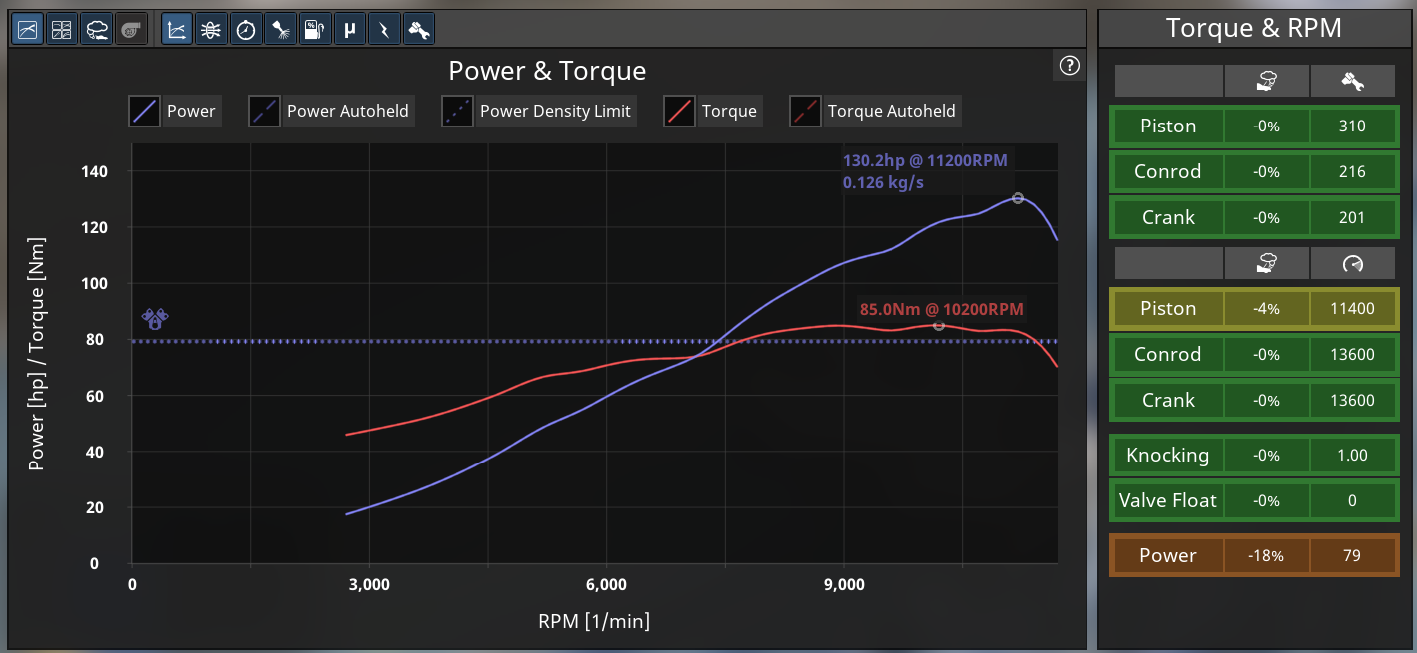This screenshot has width=1417, height=653.
Task: Show the fuel pump percentage graph
Action: [x=314, y=30]
